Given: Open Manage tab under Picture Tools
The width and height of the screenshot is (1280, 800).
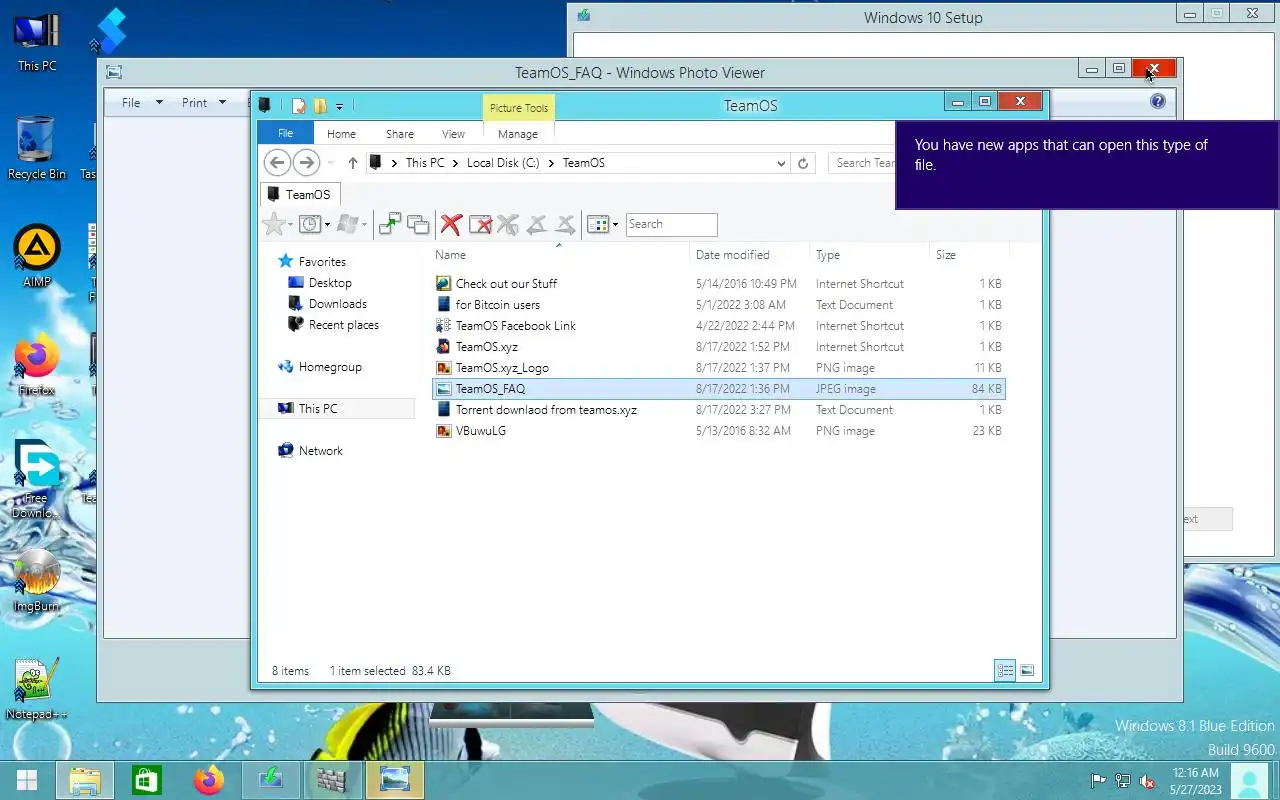Looking at the screenshot, I should (518, 133).
